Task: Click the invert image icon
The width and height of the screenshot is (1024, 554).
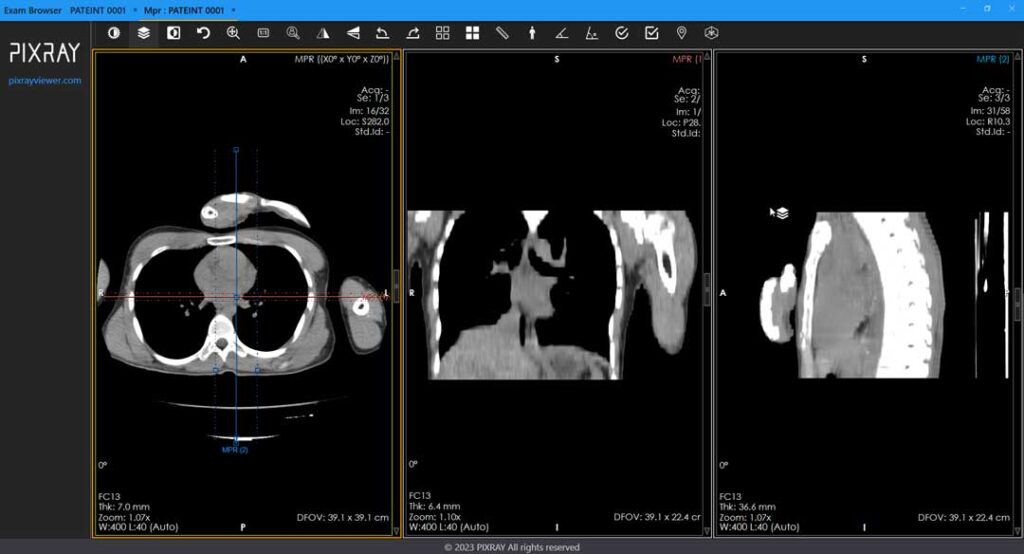Action: (173, 33)
